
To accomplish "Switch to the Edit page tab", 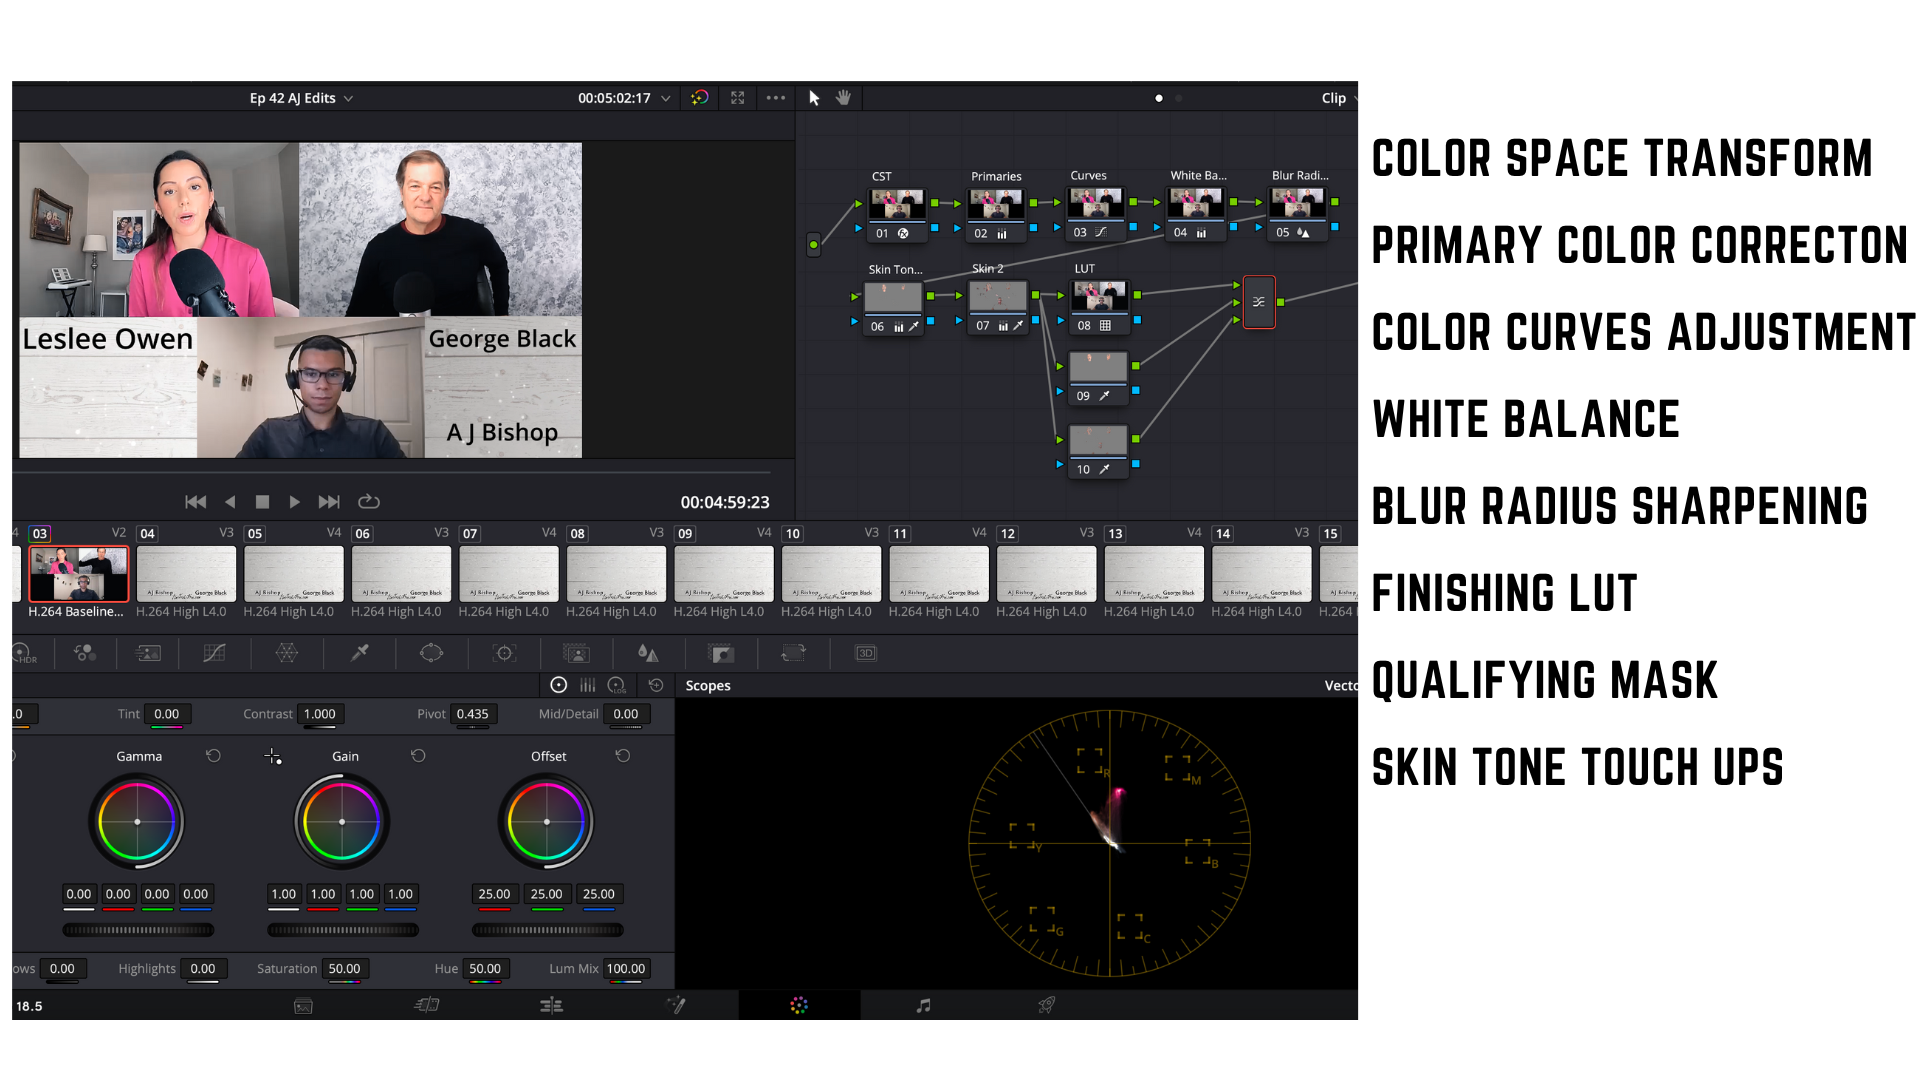I will pos(551,1005).
